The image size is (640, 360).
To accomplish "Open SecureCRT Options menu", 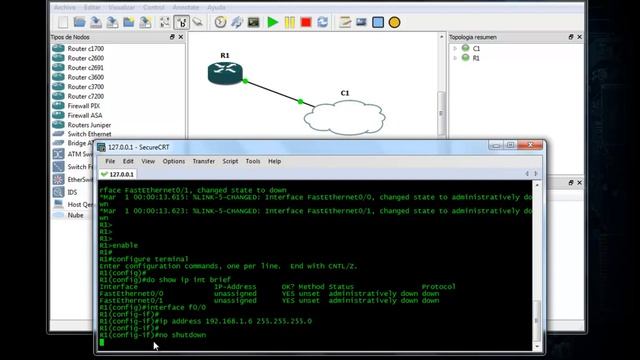I will pos(173,161).
